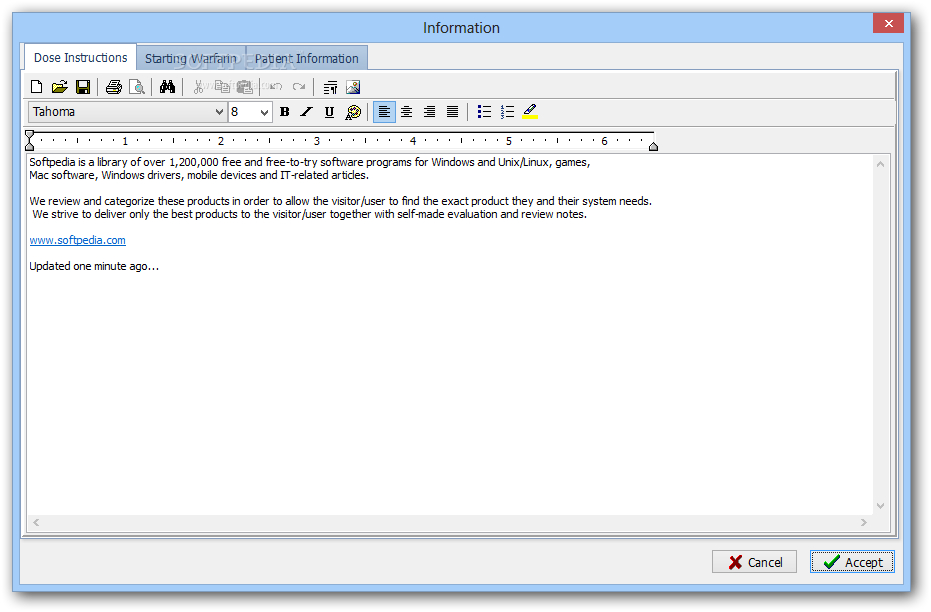This screenshot has width=931, height=612.
Task: Click the Copy icon
Action: 221,87
